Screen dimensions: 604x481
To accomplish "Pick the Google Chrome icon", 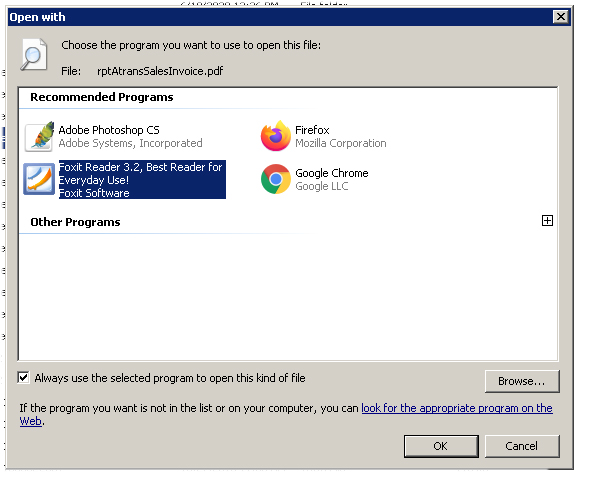I will [x=275, y=179].
